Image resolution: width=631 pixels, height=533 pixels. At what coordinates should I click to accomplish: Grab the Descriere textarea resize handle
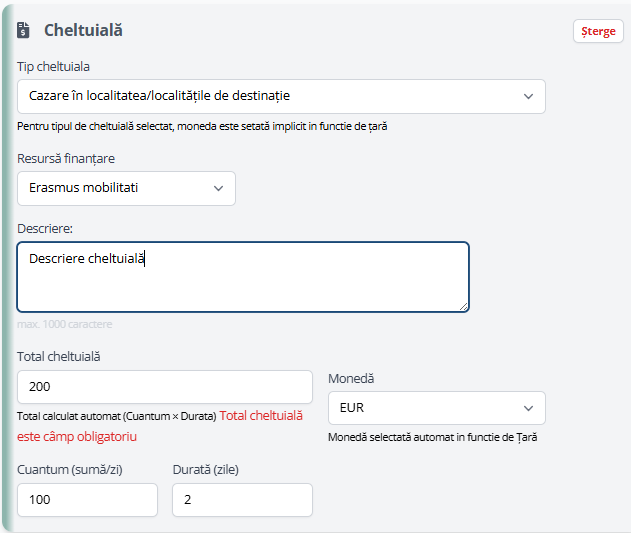pyautogui.click(x=463, y=307)
